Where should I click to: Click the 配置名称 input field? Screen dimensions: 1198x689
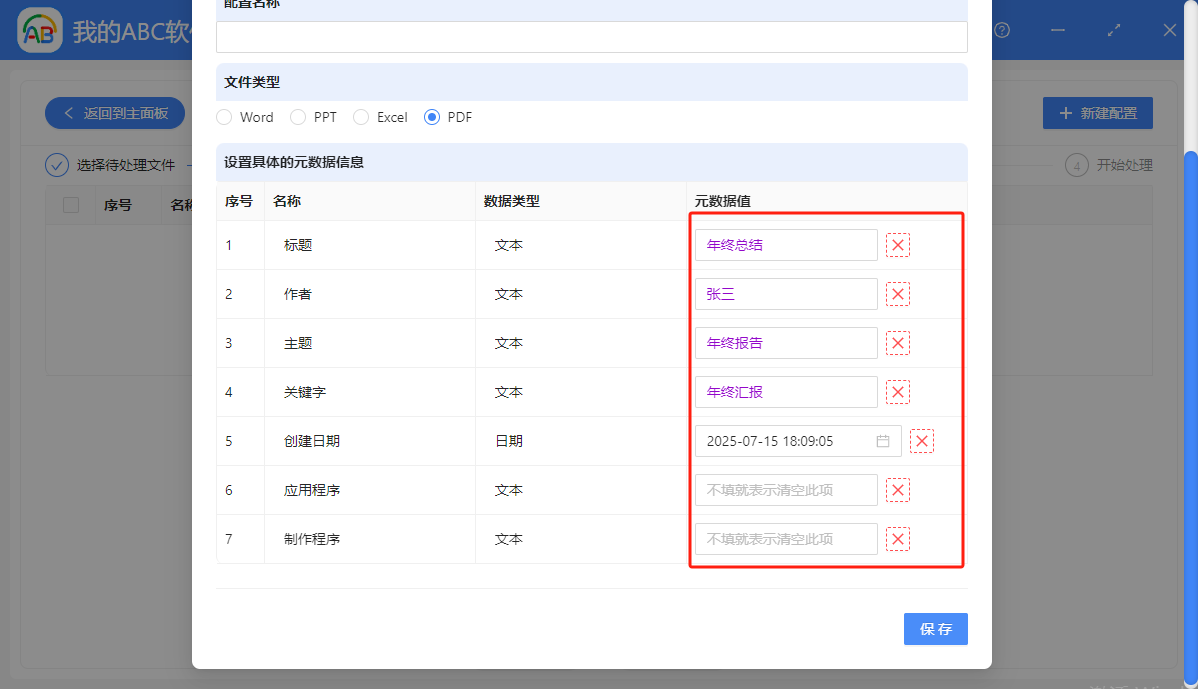coord(590,37)
